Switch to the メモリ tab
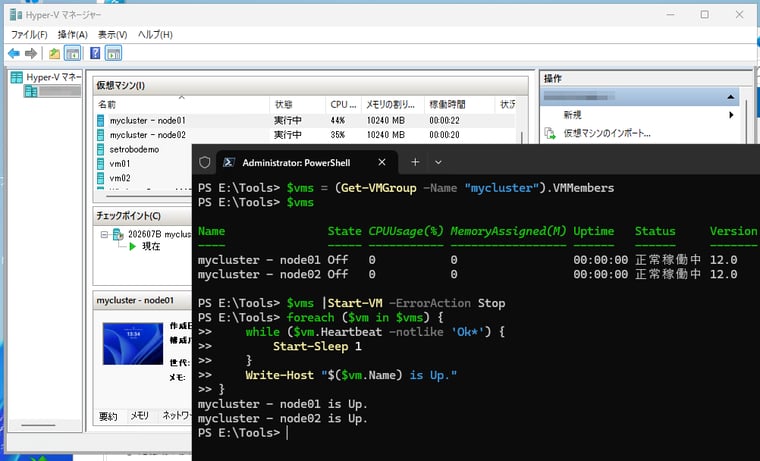The height and width of the screenshot is (461, 760). 140,415
